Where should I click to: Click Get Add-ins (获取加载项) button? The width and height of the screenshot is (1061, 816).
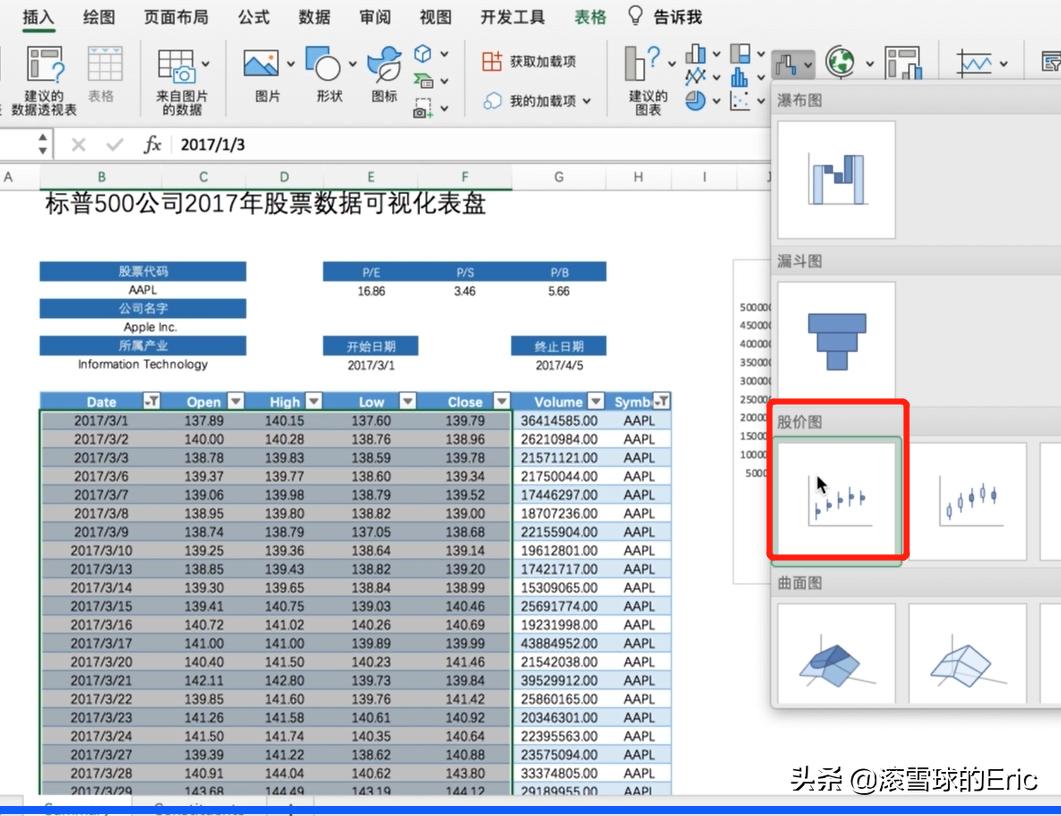click(x=530, y=61)
